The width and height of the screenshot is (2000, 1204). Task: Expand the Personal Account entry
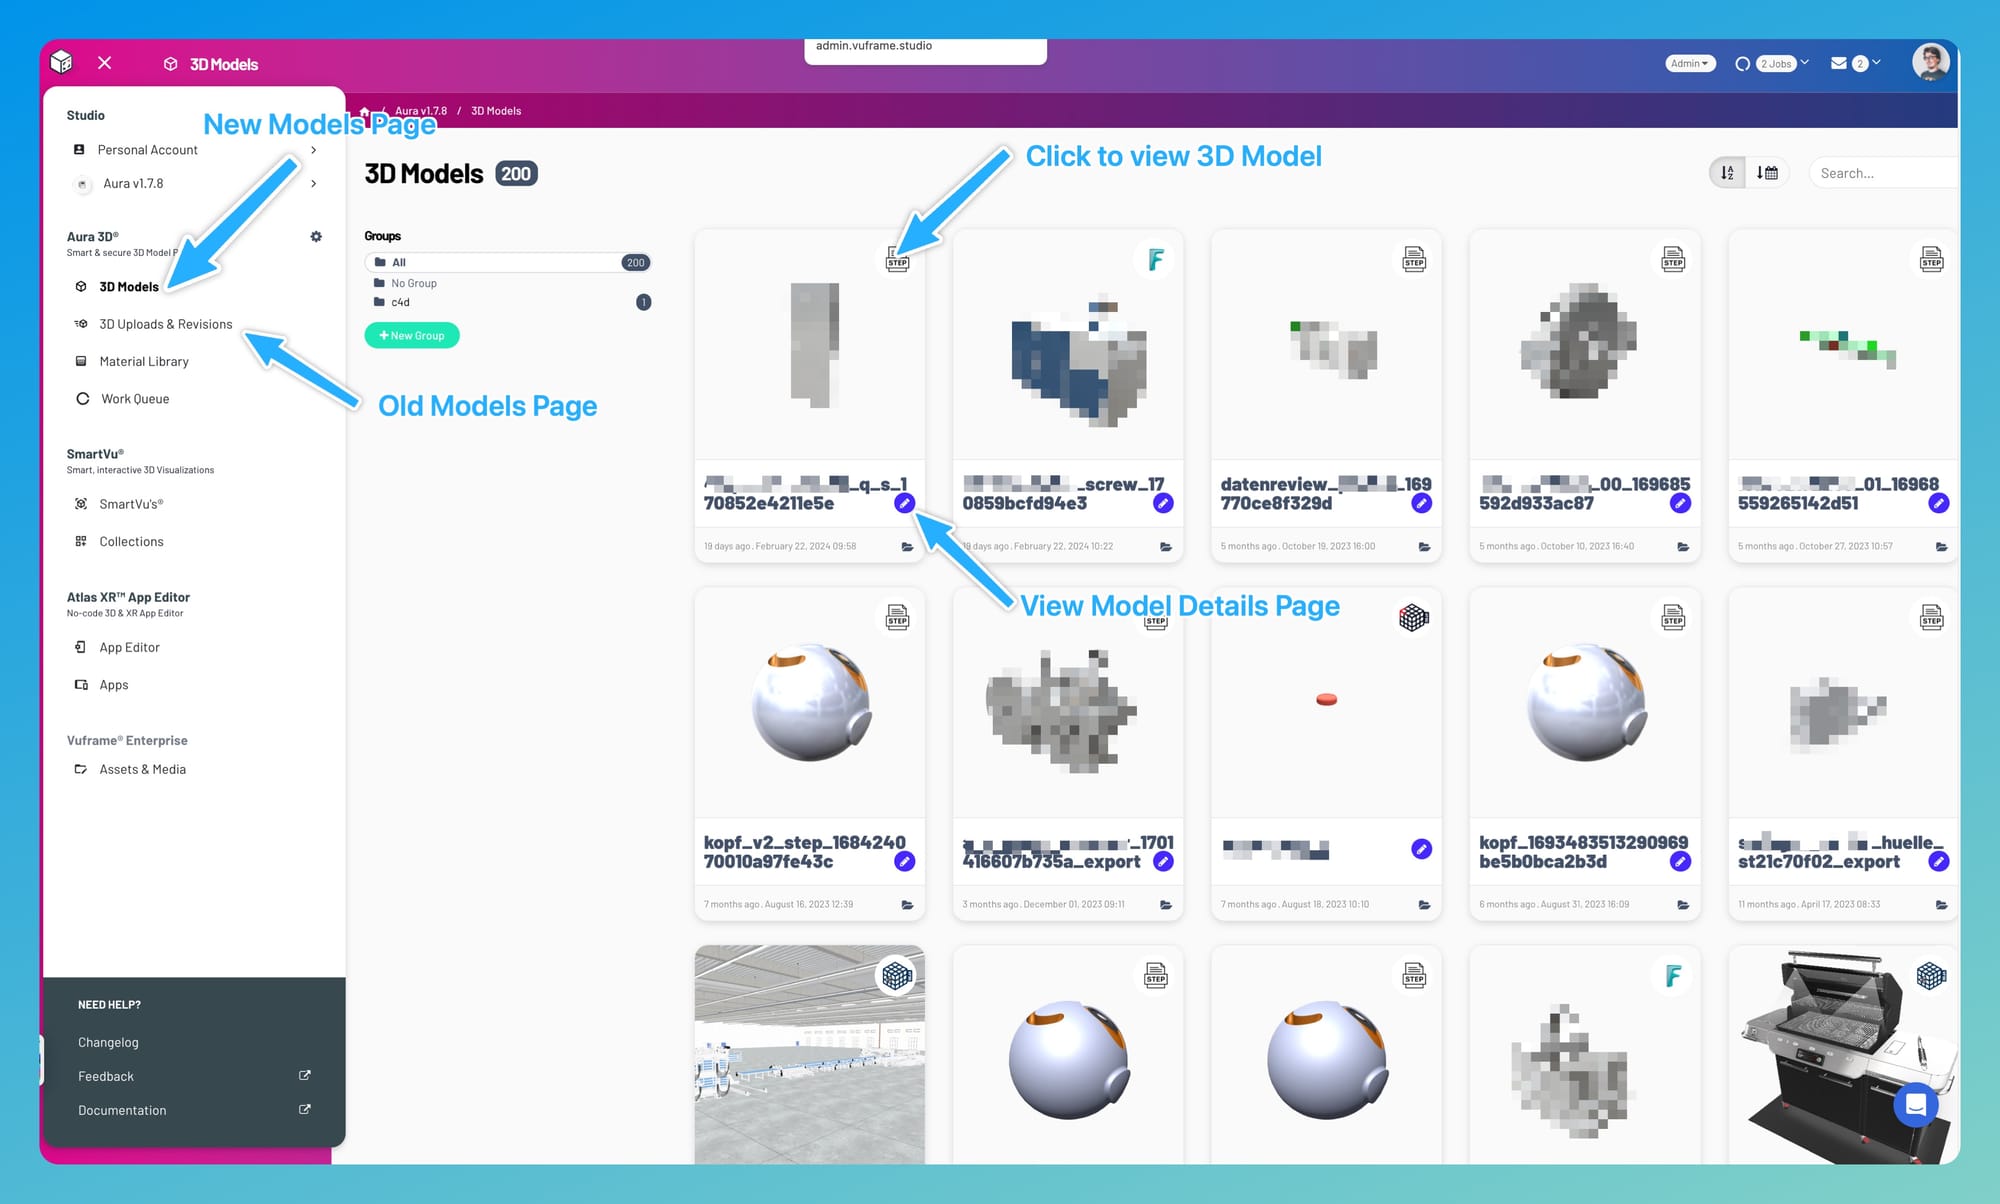(195, 150)
